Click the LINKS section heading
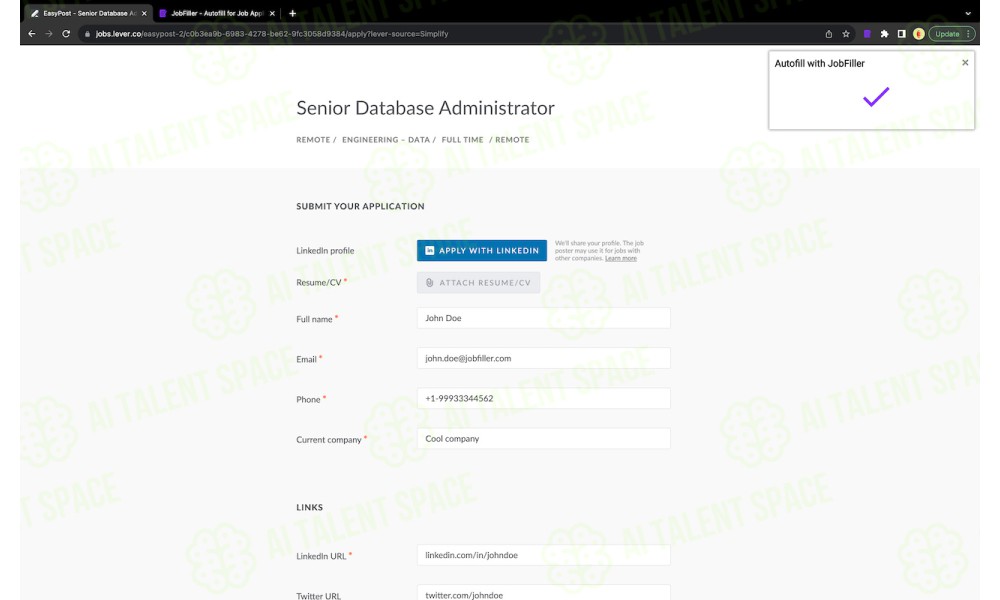The width and height of the screenshot is (1000, 600). pyautogui.click(x=309, y=508)
